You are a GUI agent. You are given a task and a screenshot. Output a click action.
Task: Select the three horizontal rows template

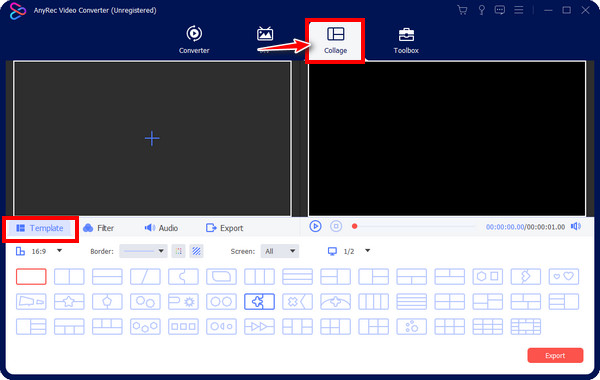297,276
